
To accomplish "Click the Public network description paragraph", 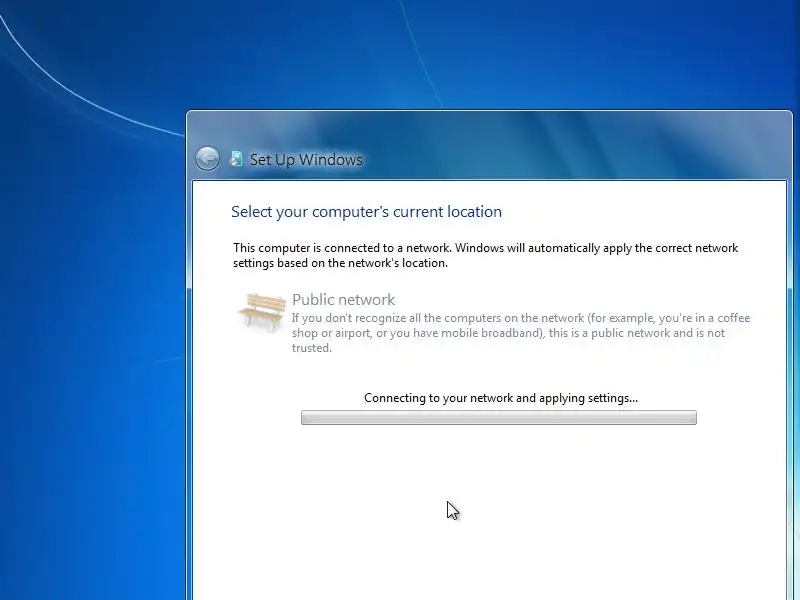I will 521,333.
